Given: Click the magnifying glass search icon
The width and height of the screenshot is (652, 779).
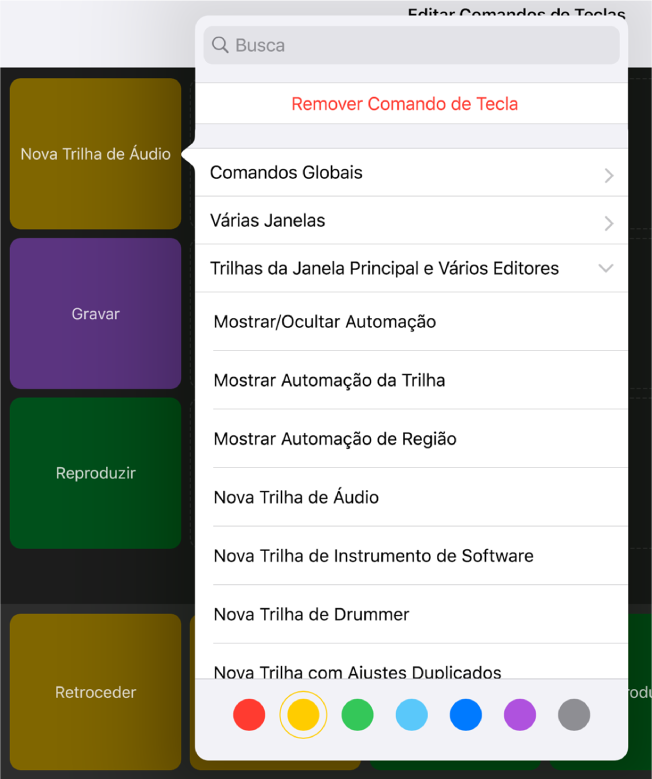Looking at the screenshot, I should click(220, 45).
